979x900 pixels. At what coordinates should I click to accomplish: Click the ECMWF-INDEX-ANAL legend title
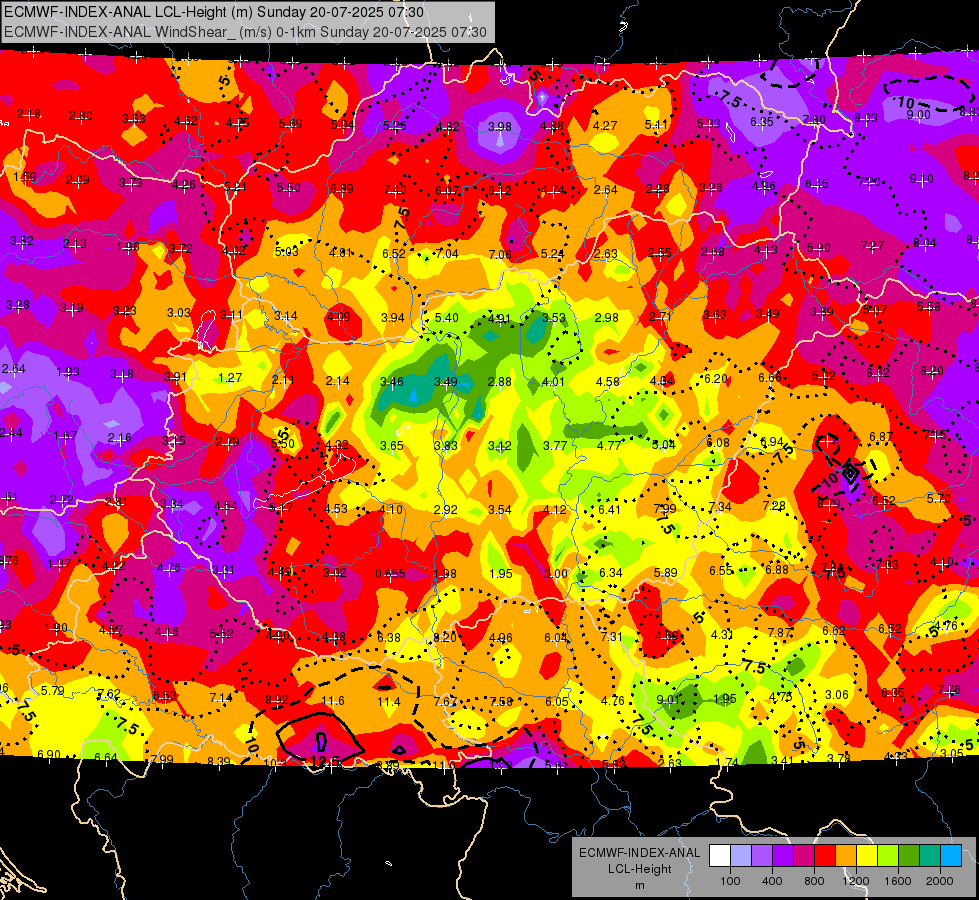(640, 853)
